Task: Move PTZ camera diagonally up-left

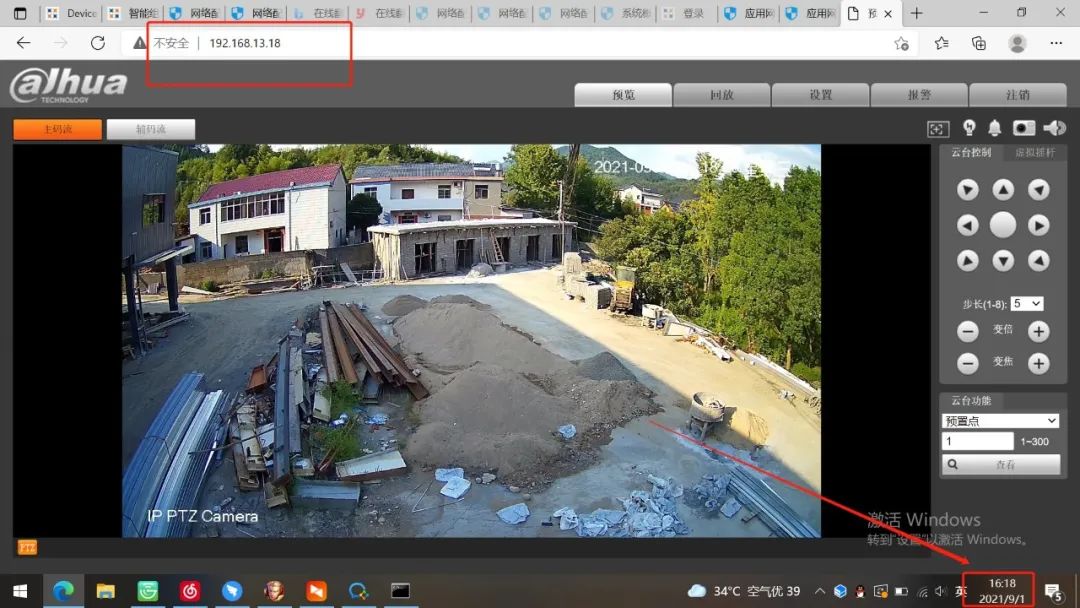Action: tap(968, 189)
